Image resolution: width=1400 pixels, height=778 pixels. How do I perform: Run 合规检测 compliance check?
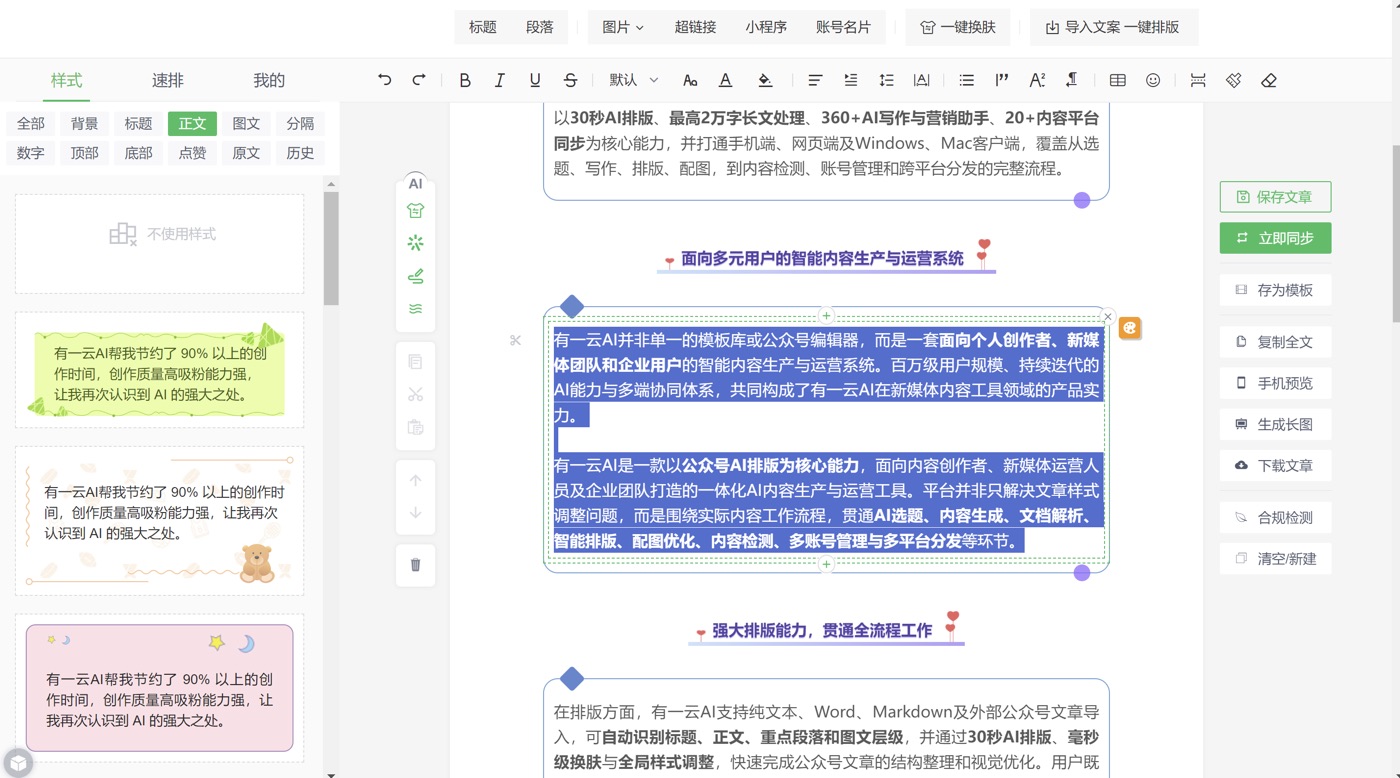[1275, 517]
